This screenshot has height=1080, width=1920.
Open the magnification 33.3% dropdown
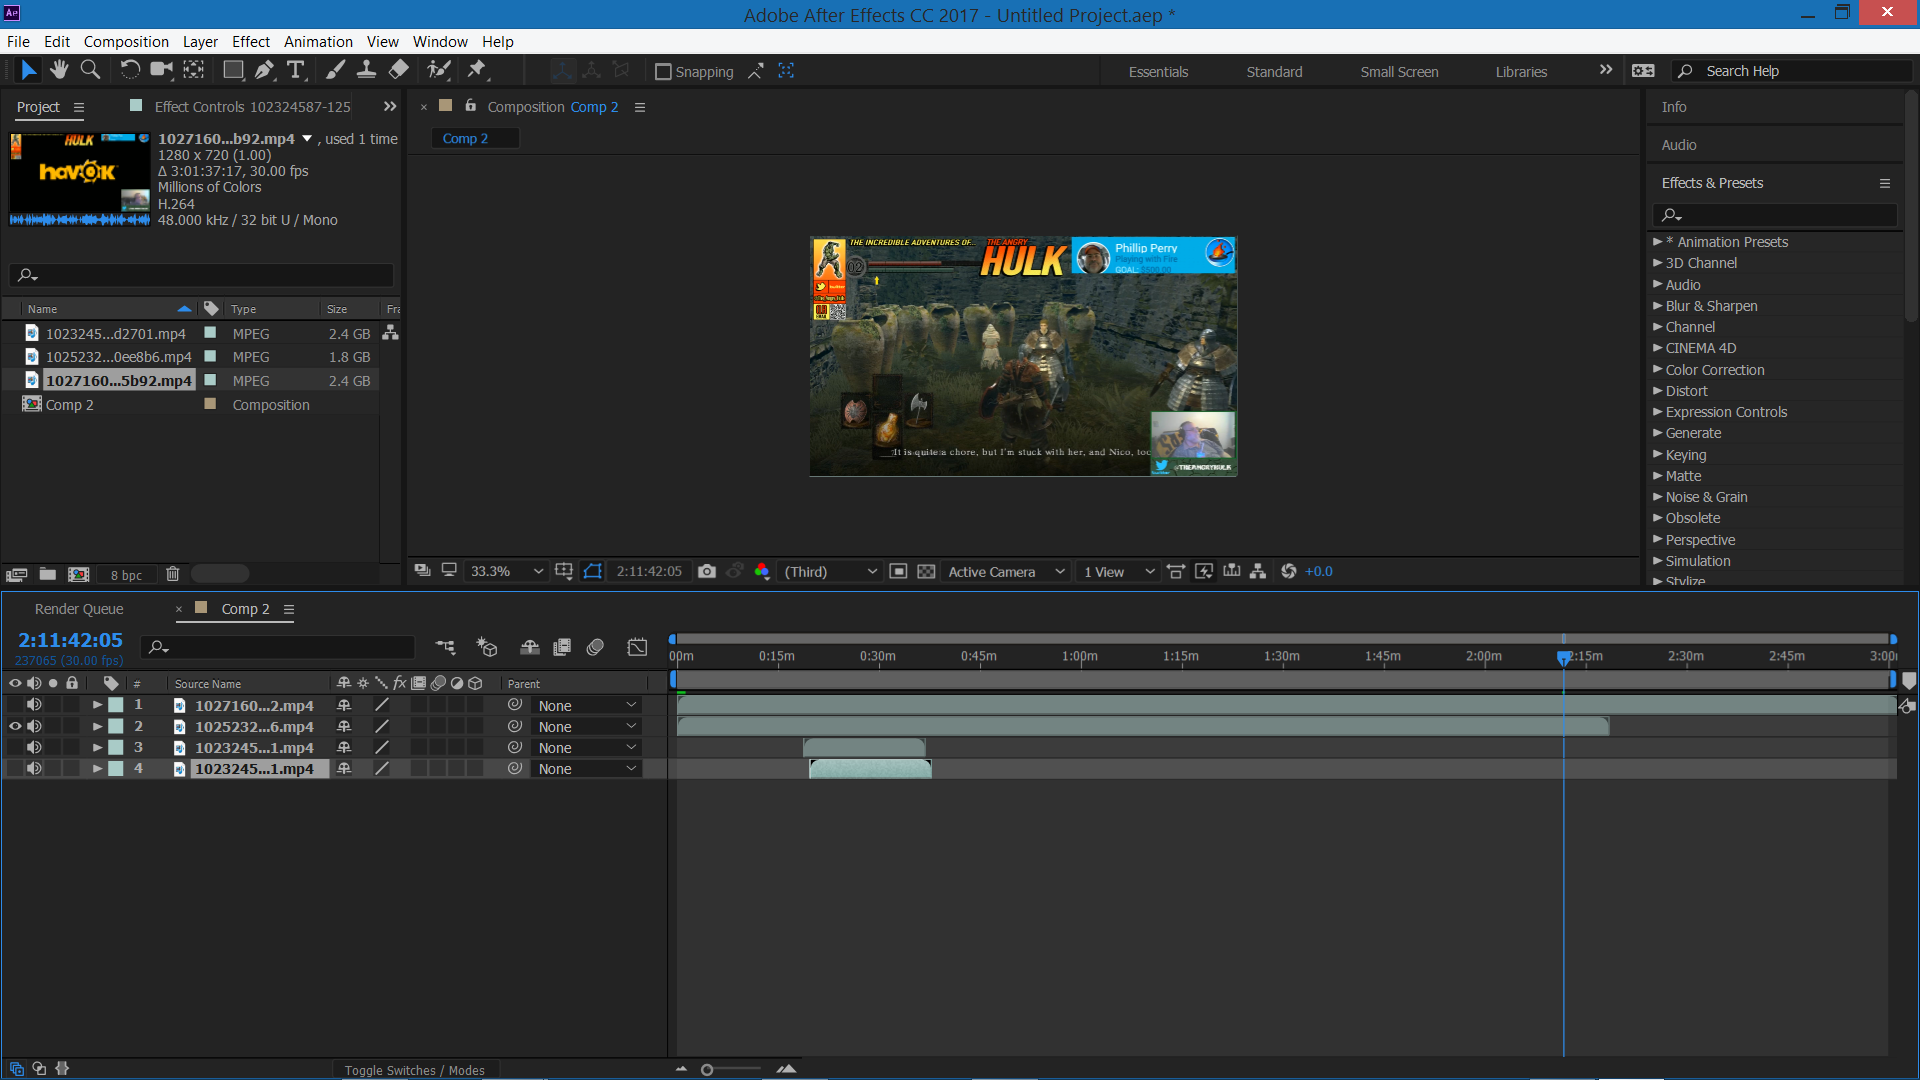pos(506,571)
